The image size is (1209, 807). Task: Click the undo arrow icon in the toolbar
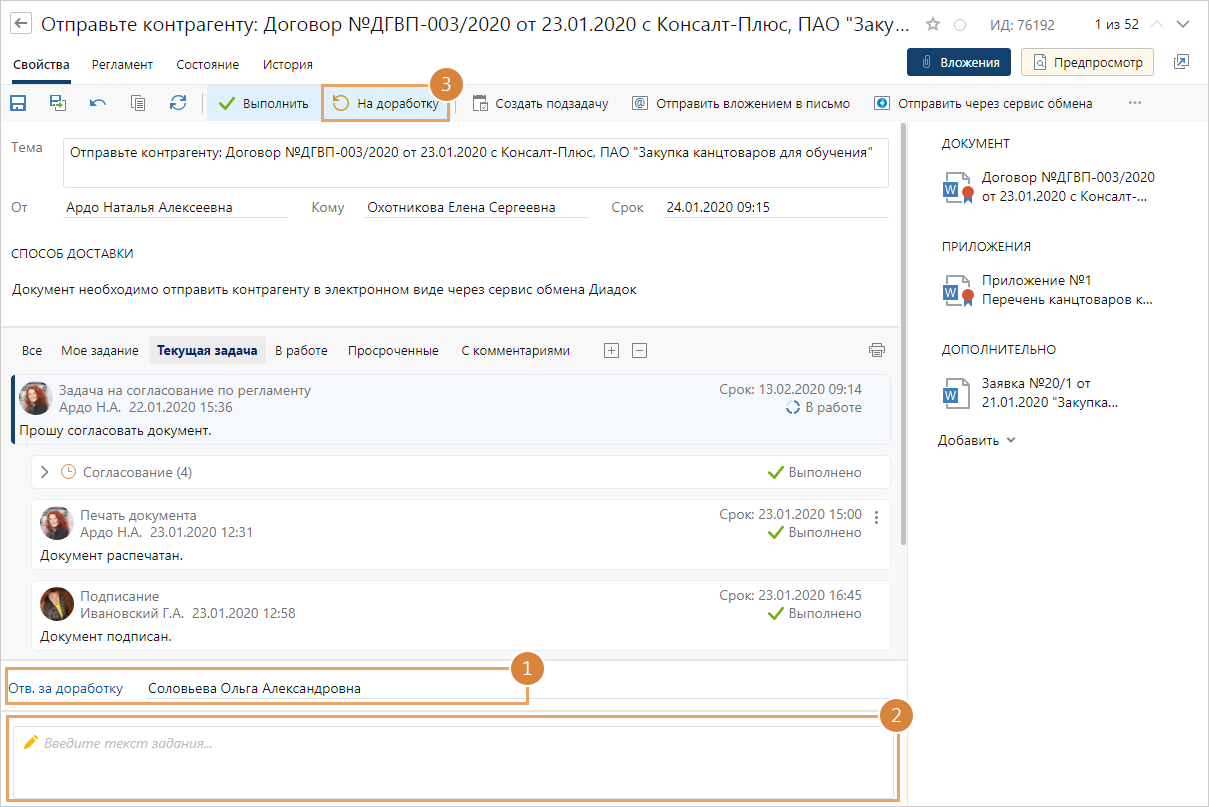coord(98,103)
